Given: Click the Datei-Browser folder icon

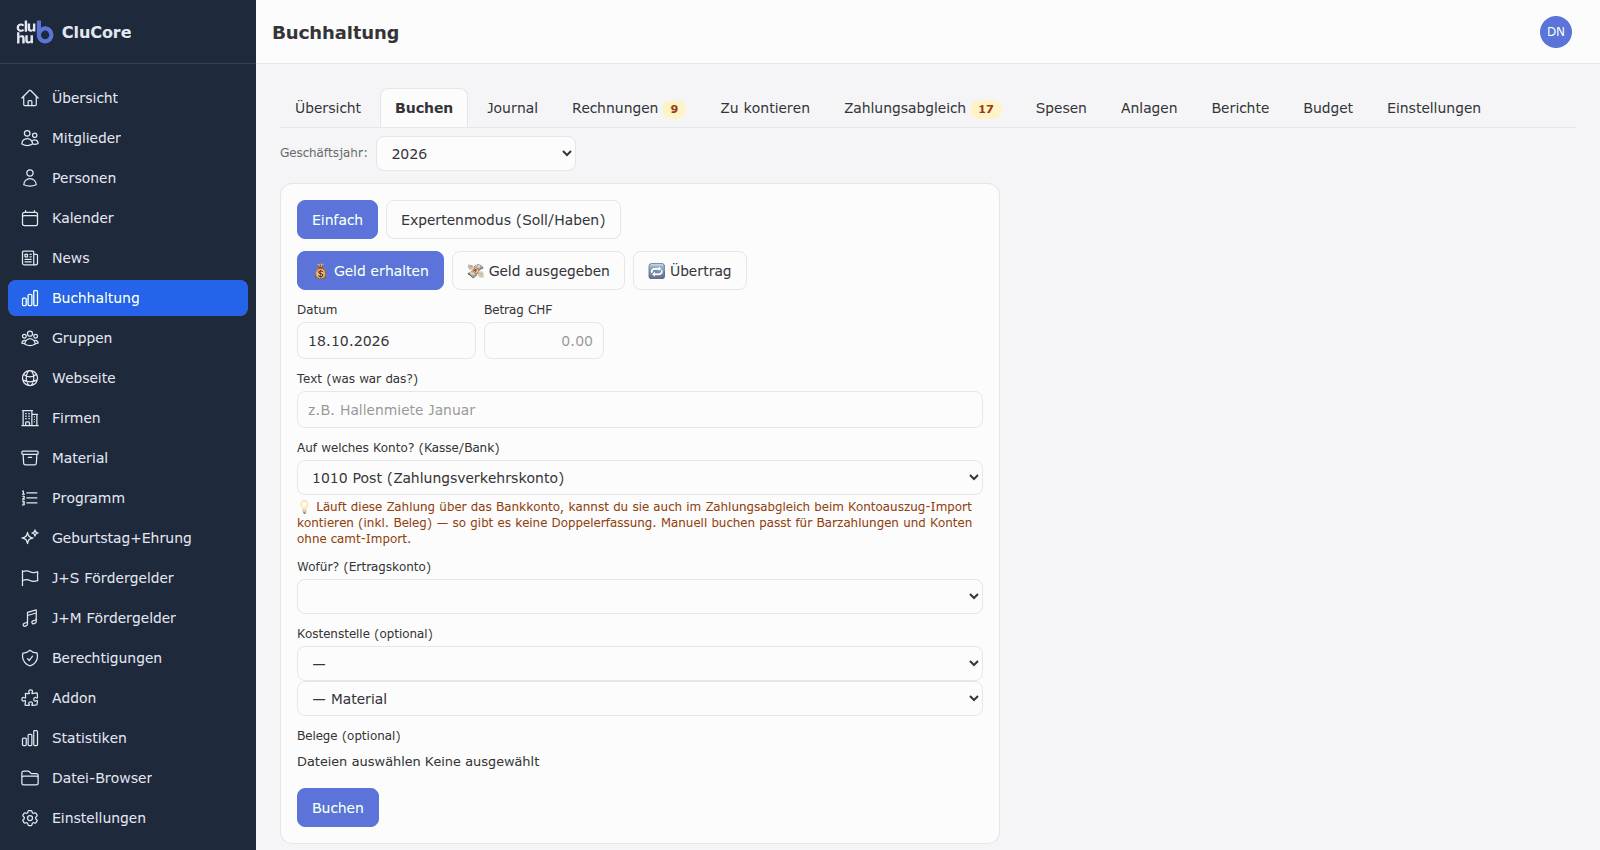Looking at the screenshot, I should coord(30,778).
